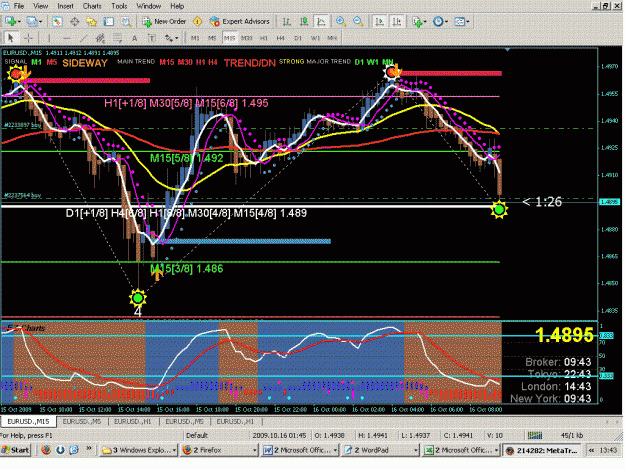Image resolution: width=625 pixels, height=469 pixels.
Task: Switch to 214282: MetaTrader taskbar button
Action: pyautogui.click(x=542, y=450)
